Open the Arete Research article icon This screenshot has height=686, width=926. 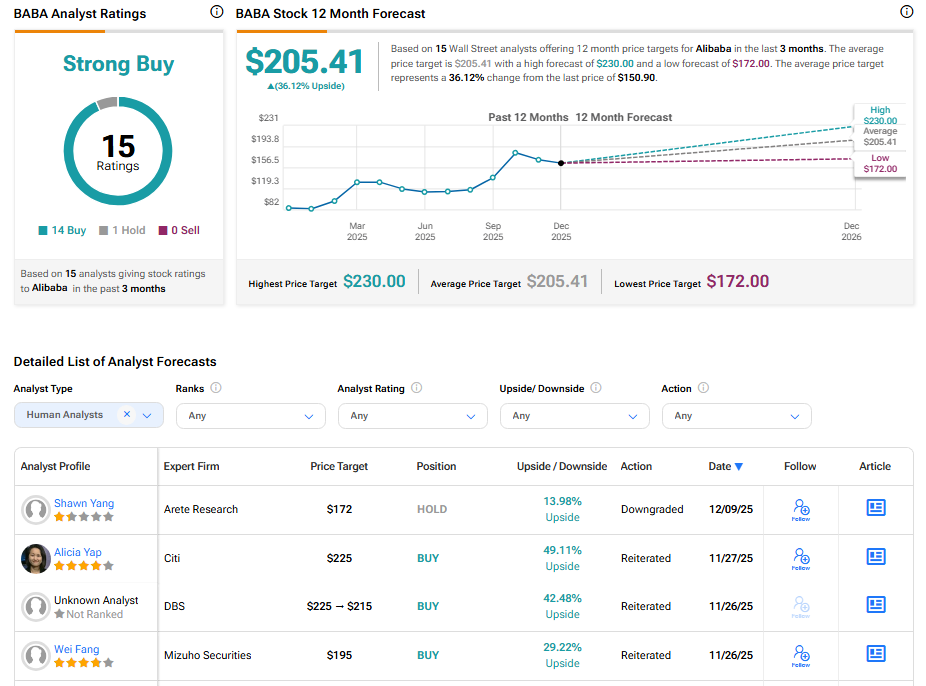(876, 508)
